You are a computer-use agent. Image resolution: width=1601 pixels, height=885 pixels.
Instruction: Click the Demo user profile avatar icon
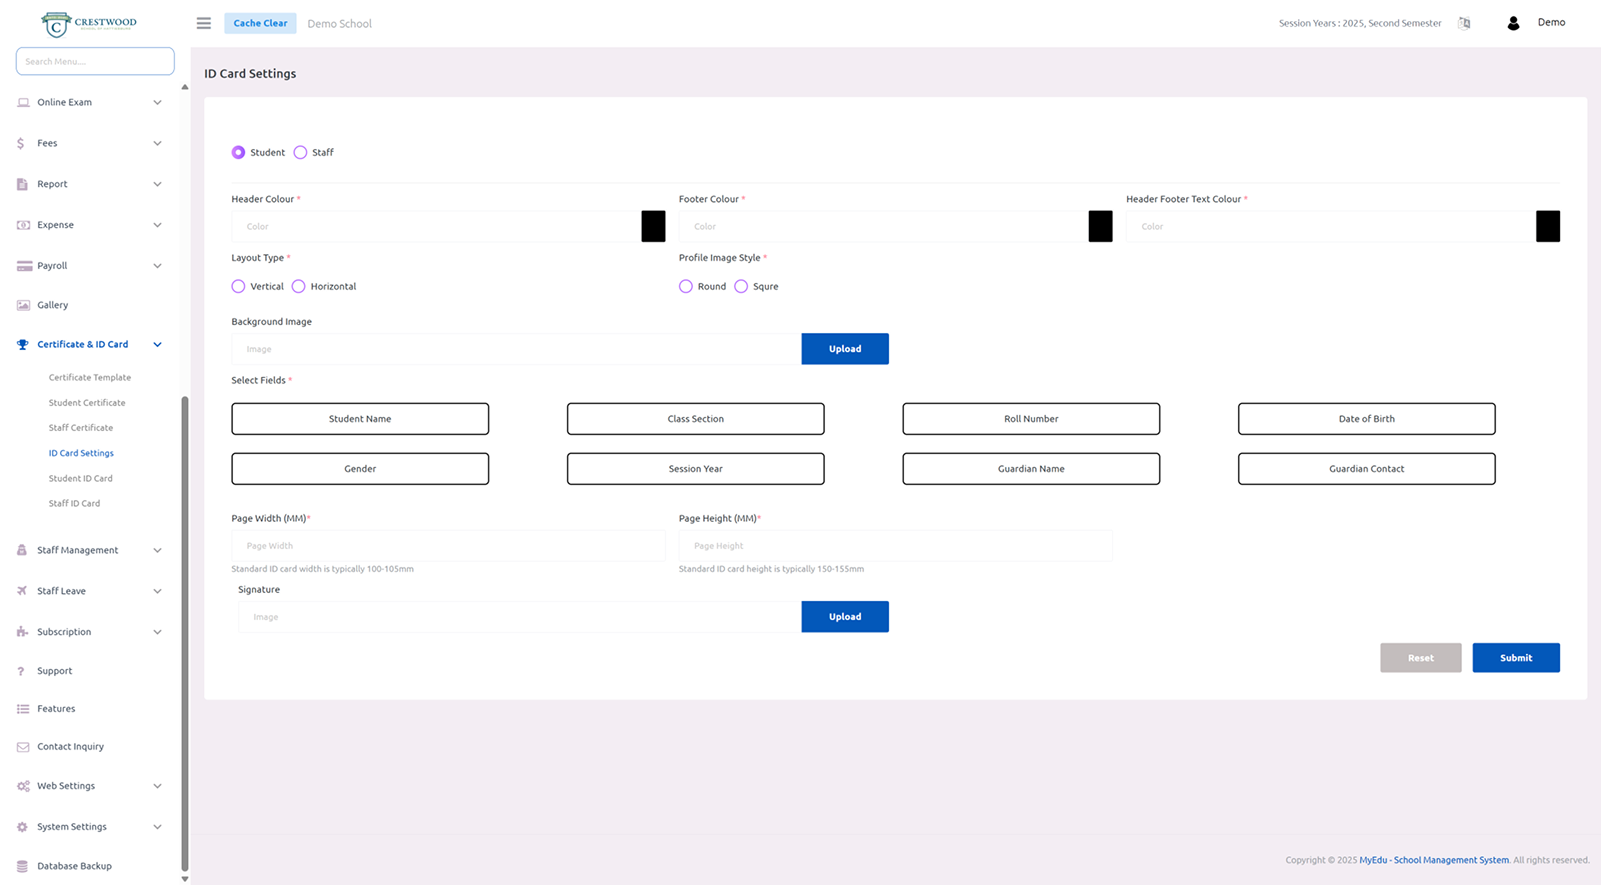(1513, 23)
